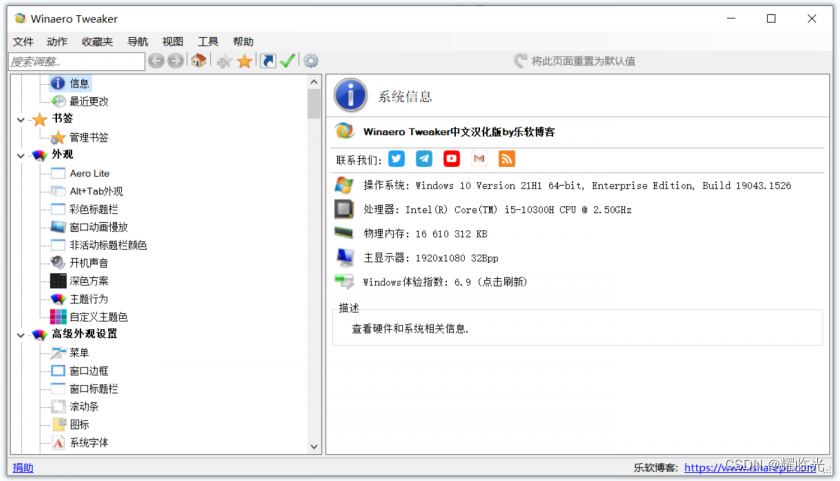Click the Windows flag icon beside 操作系统

click(x=344, y=185)
